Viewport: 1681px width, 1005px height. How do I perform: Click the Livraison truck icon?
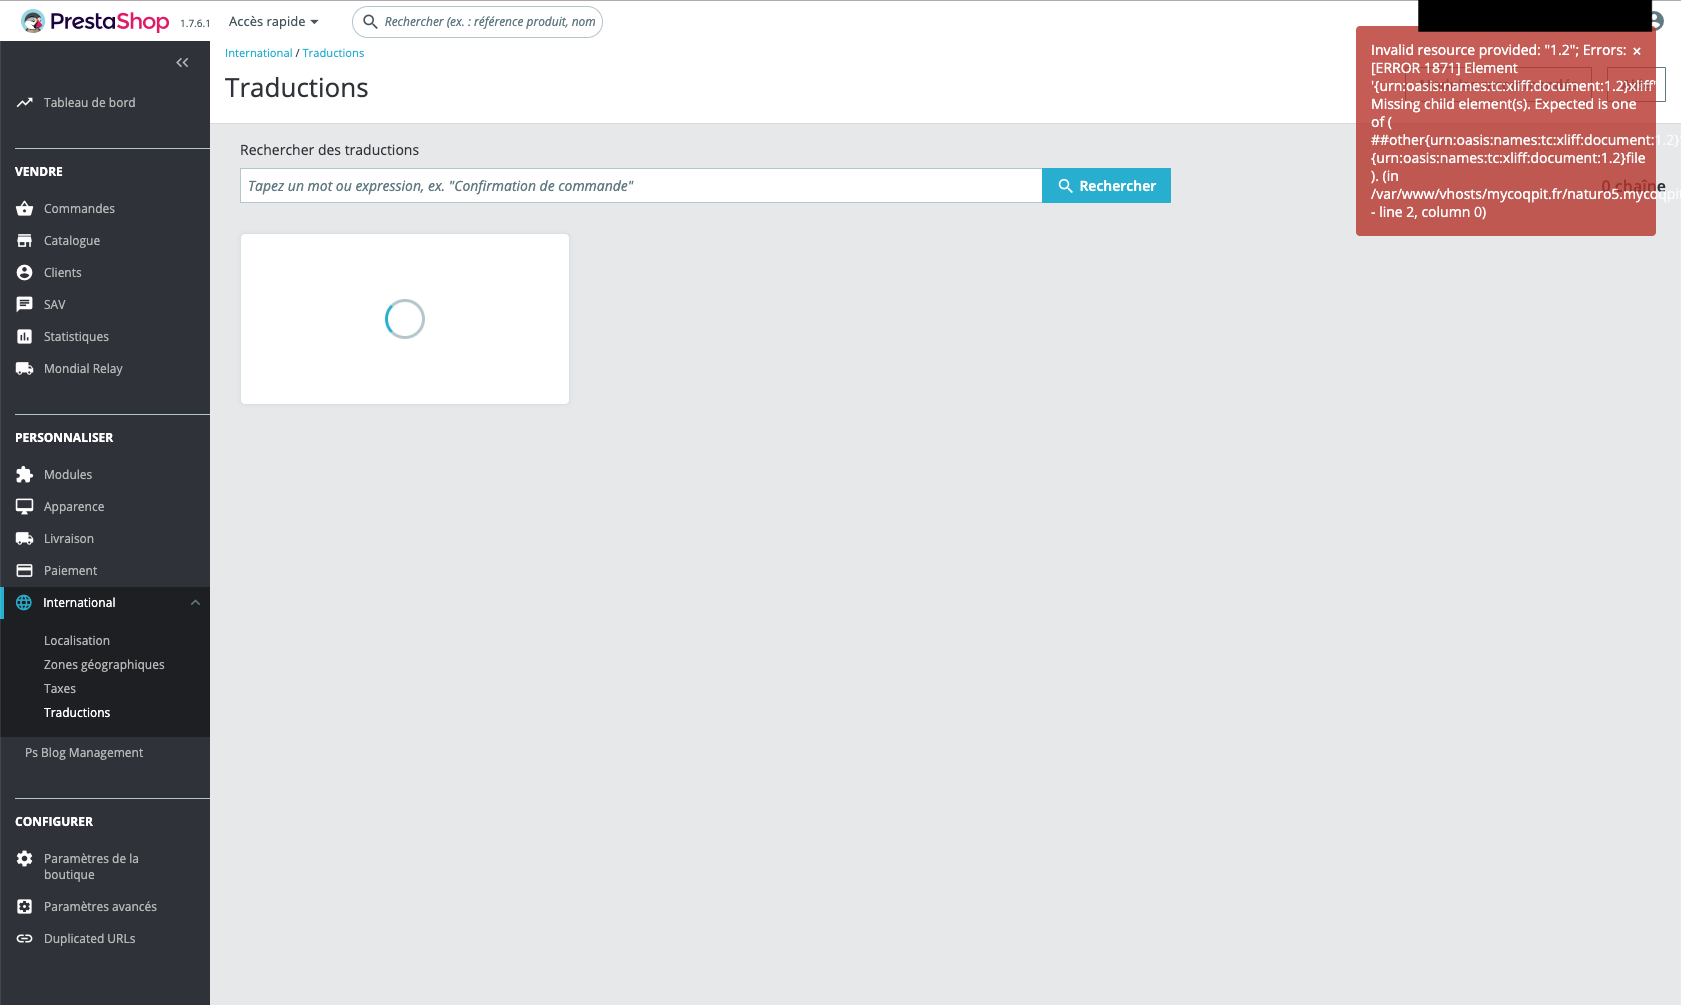pos(25,538)
